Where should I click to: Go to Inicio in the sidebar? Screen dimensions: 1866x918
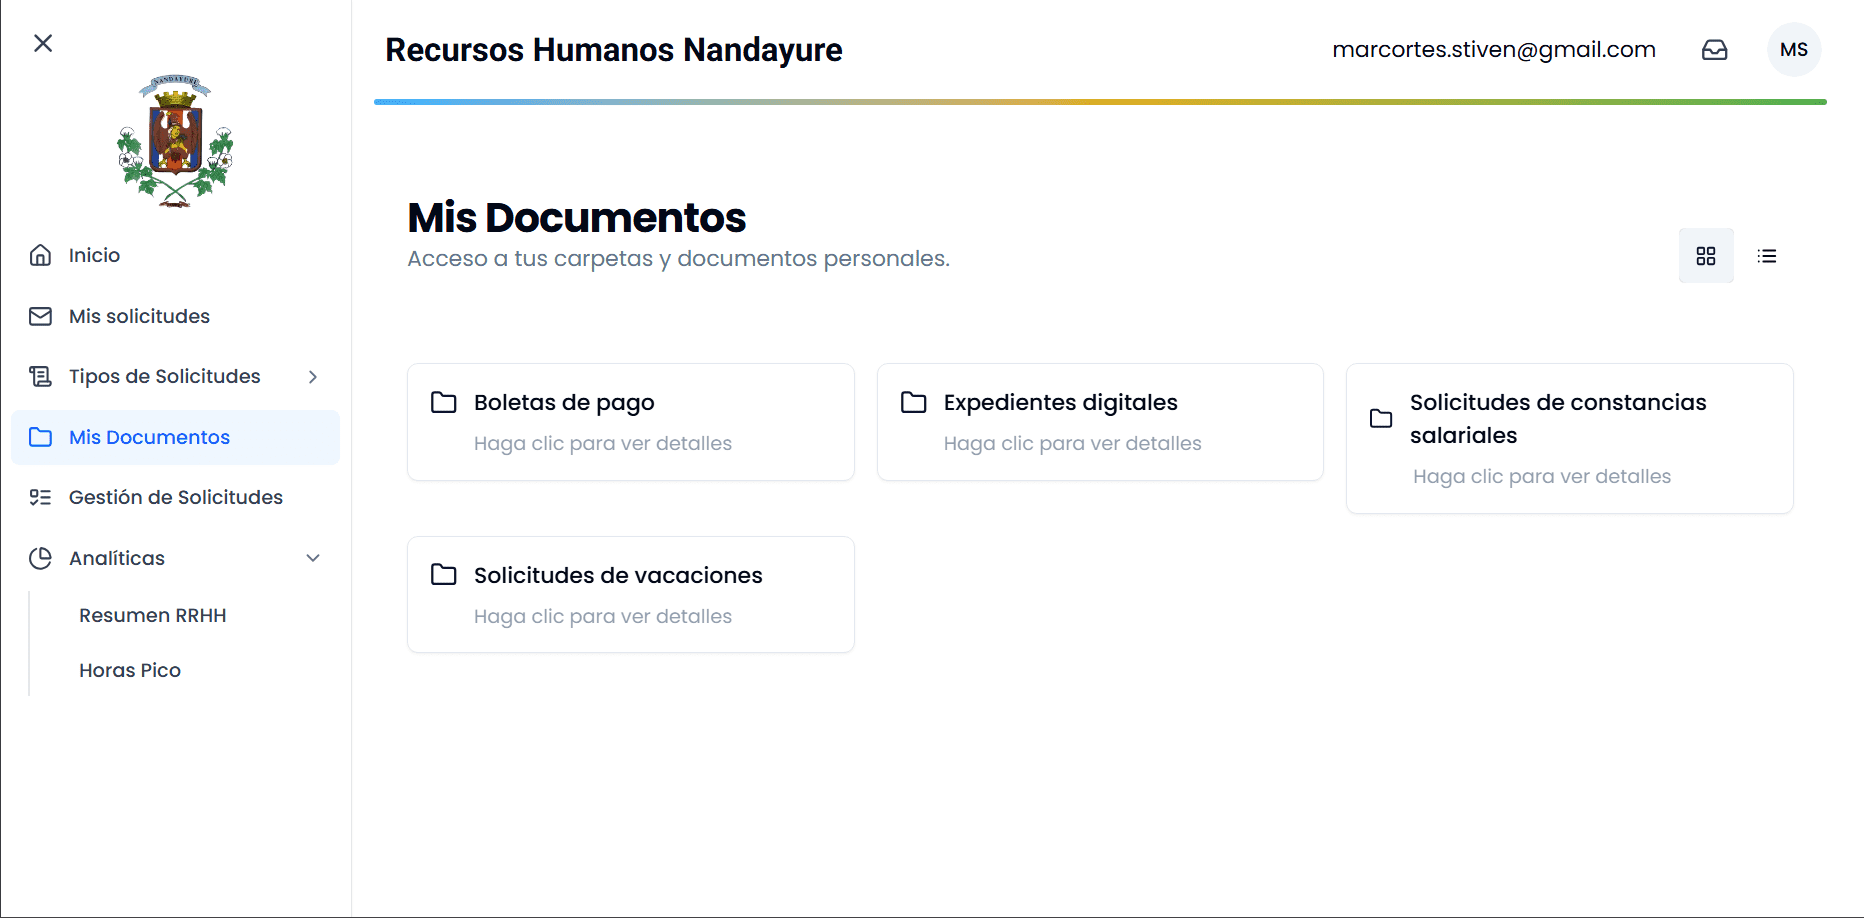[x=175, y=255]
